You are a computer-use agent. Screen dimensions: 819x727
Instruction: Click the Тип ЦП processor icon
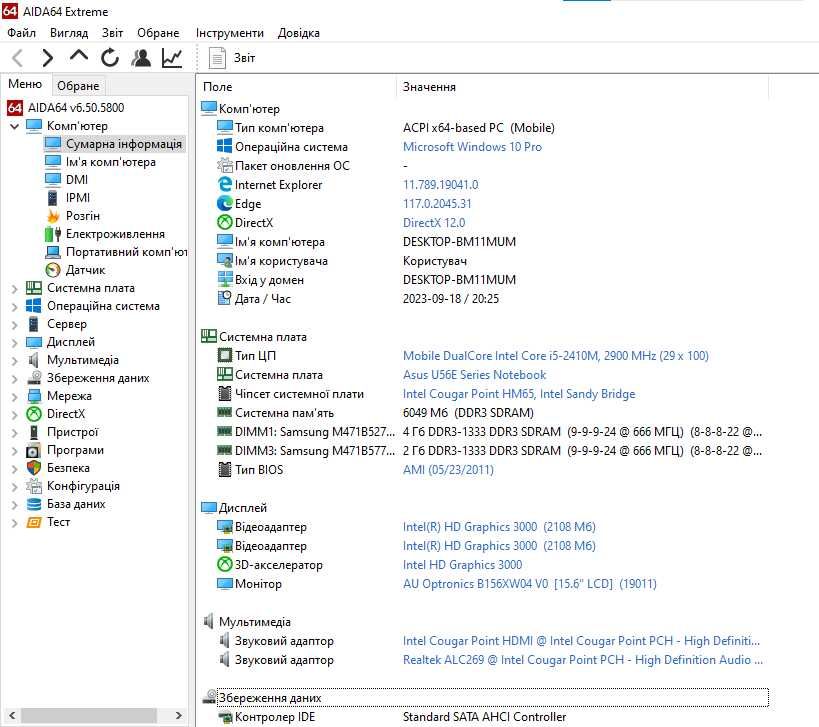point(225,356)
